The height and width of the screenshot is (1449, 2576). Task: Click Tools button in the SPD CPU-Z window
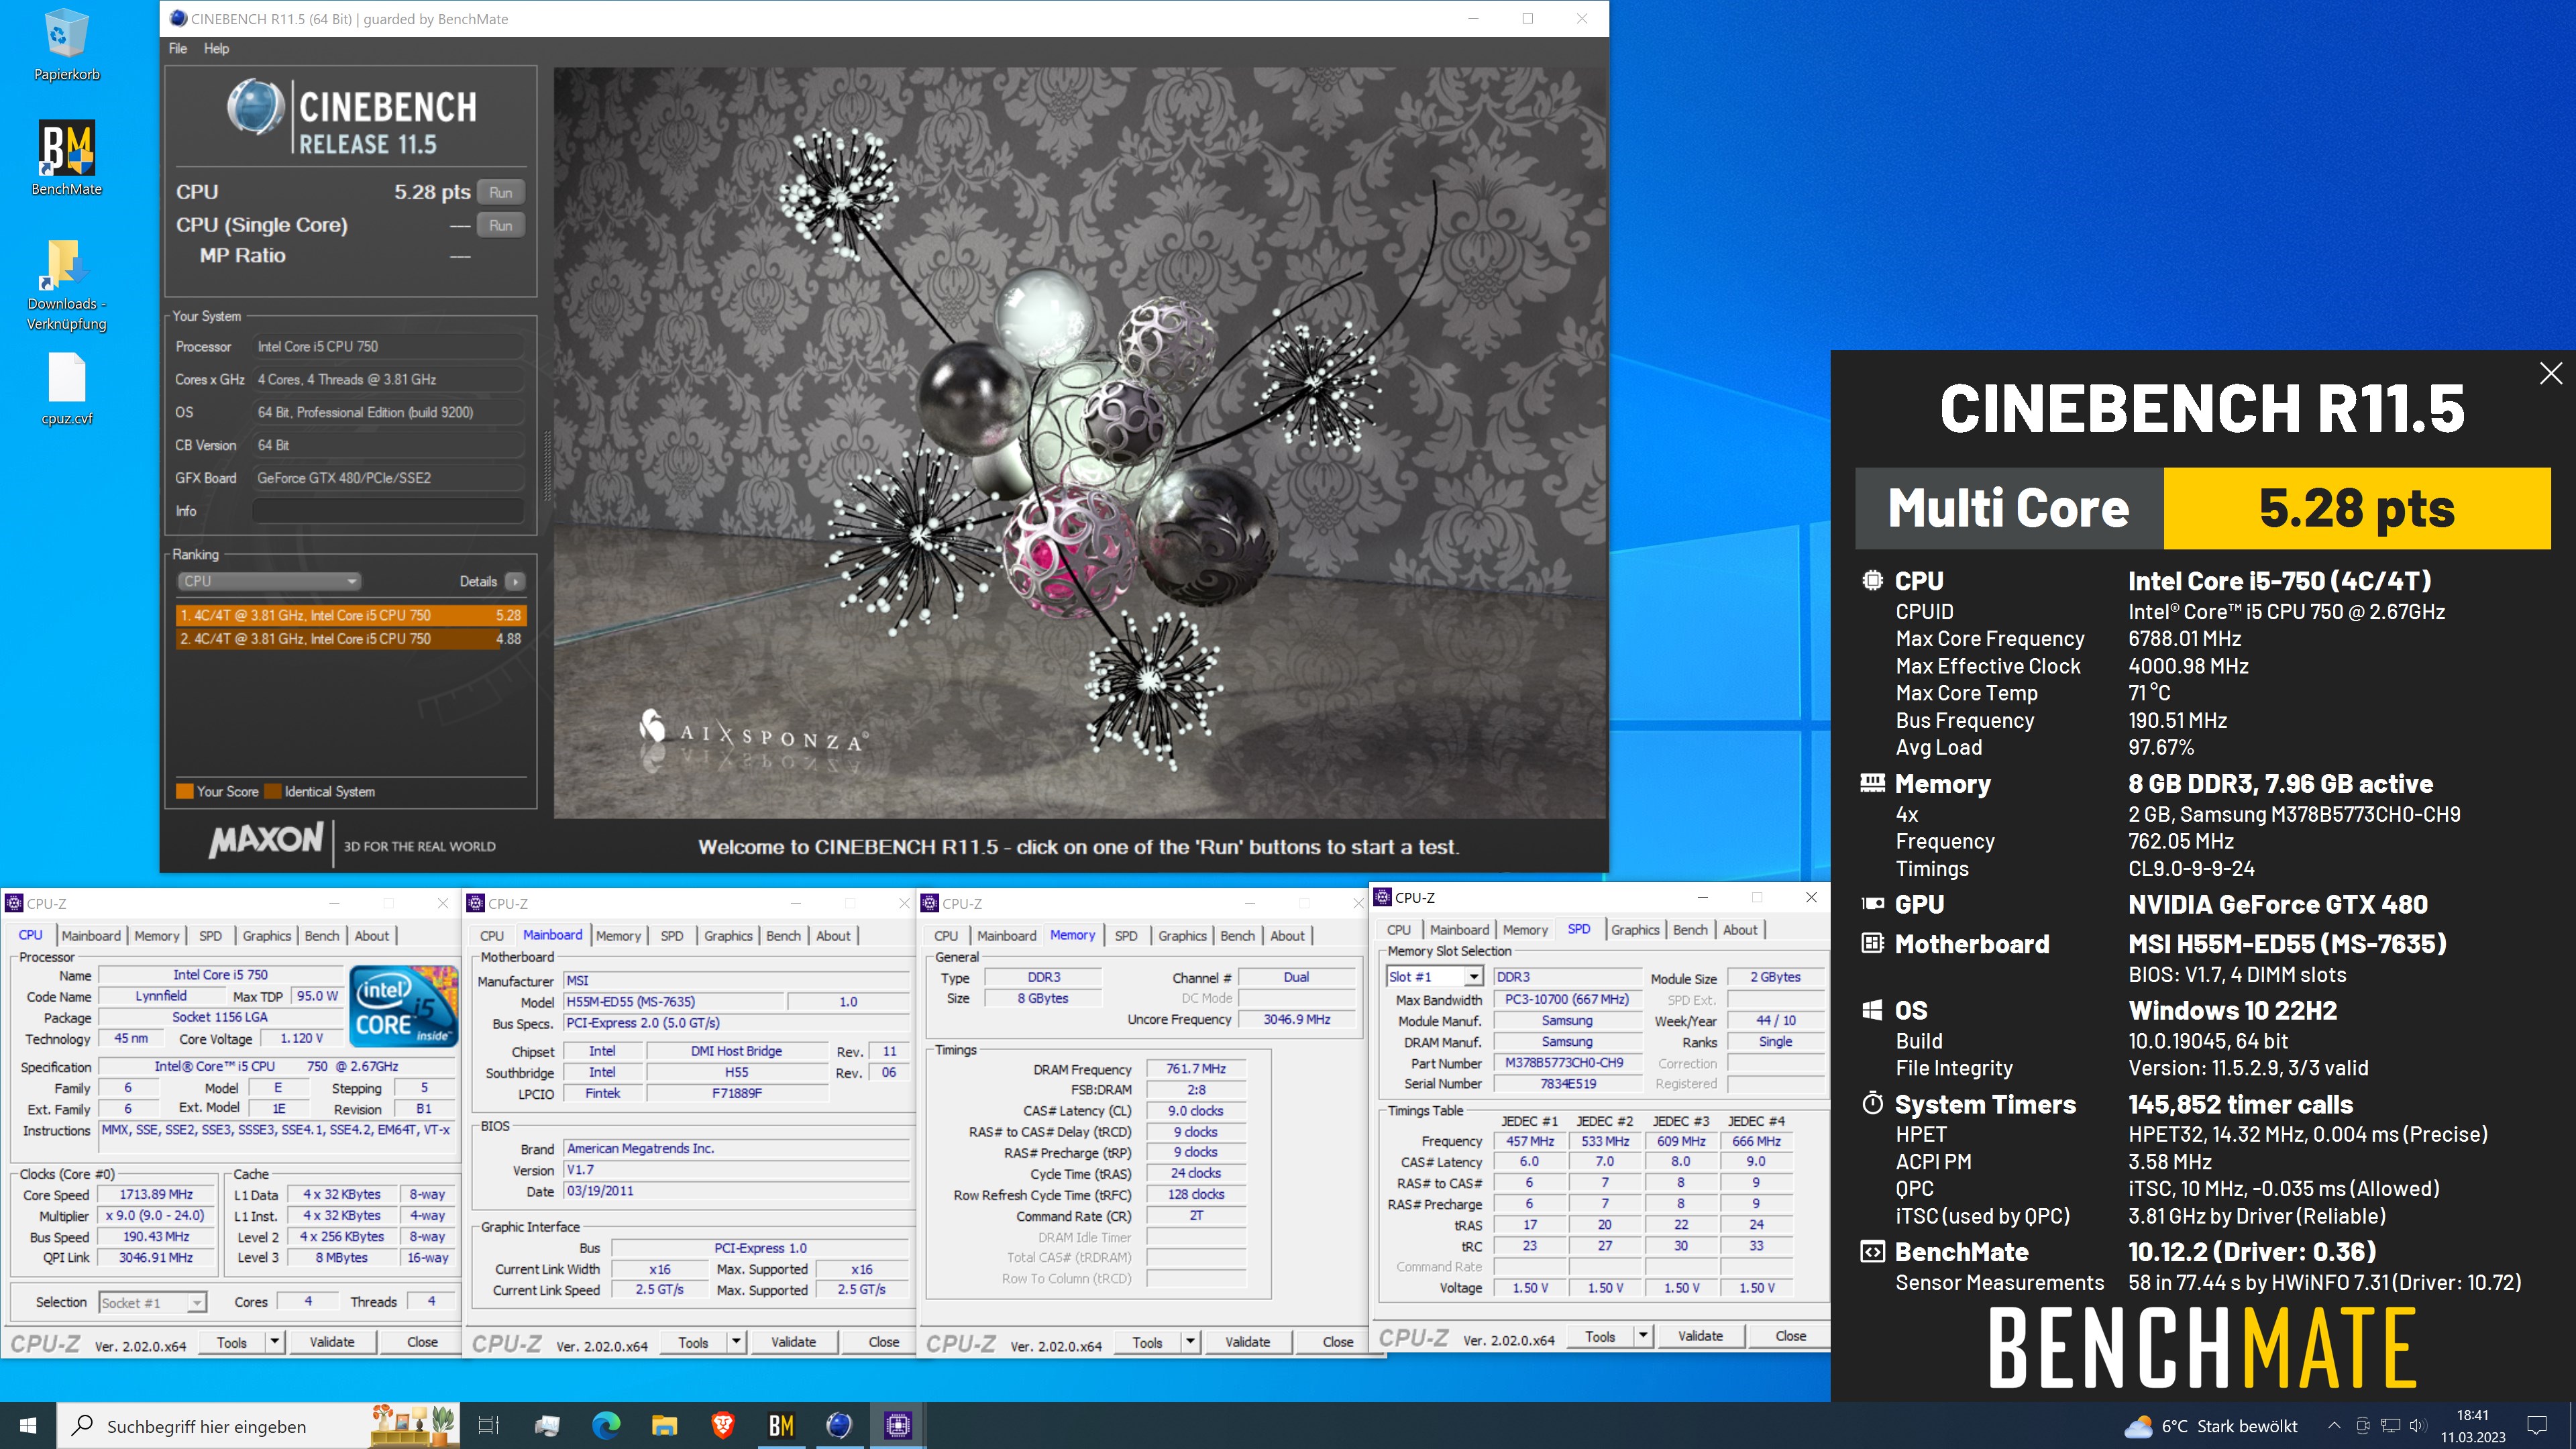coord(1600,1335)
